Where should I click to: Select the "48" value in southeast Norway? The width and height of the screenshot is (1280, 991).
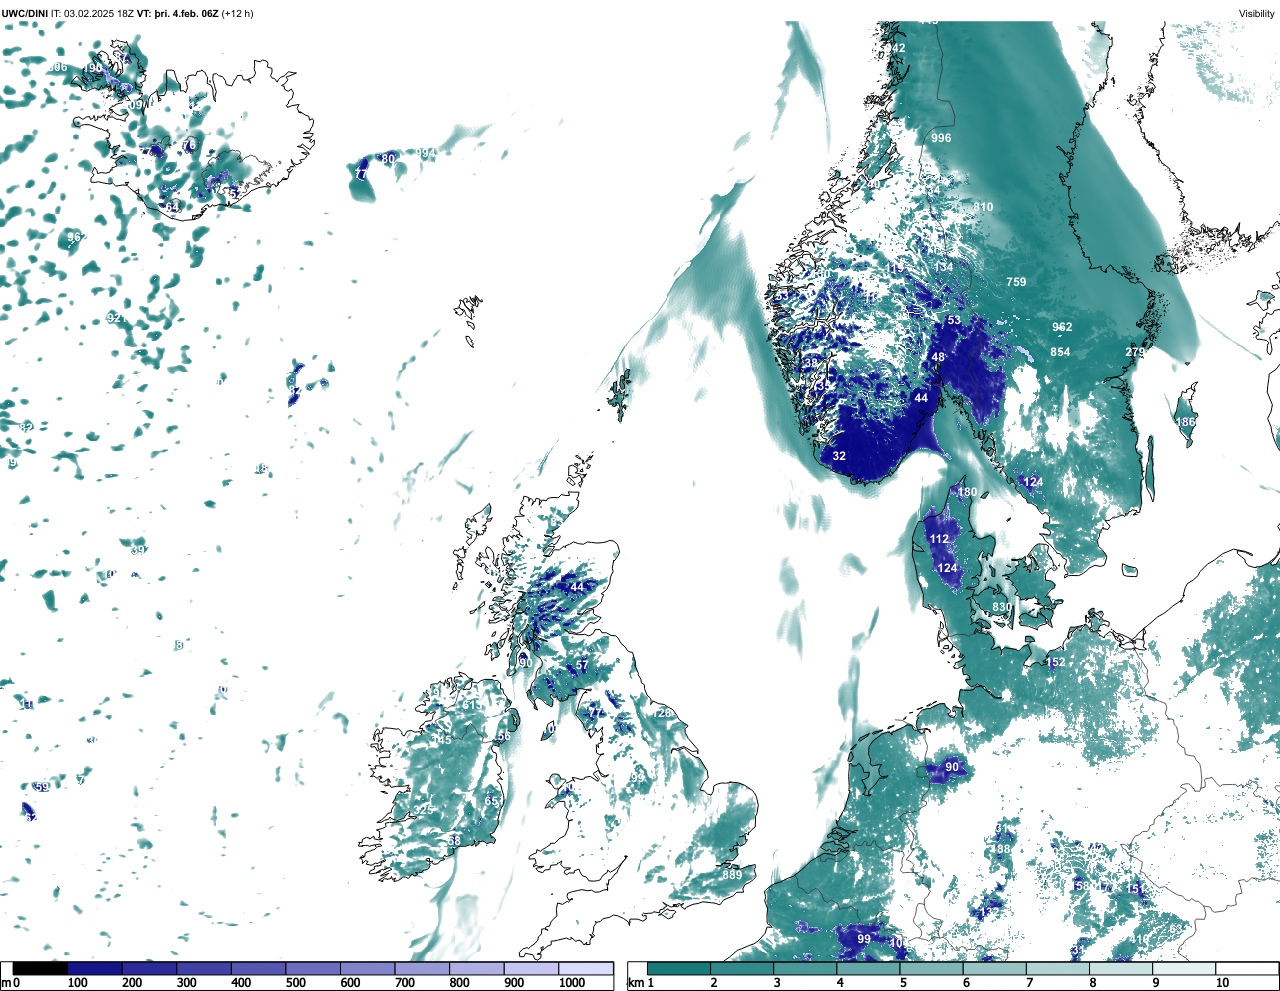click(x=938, y=357)
